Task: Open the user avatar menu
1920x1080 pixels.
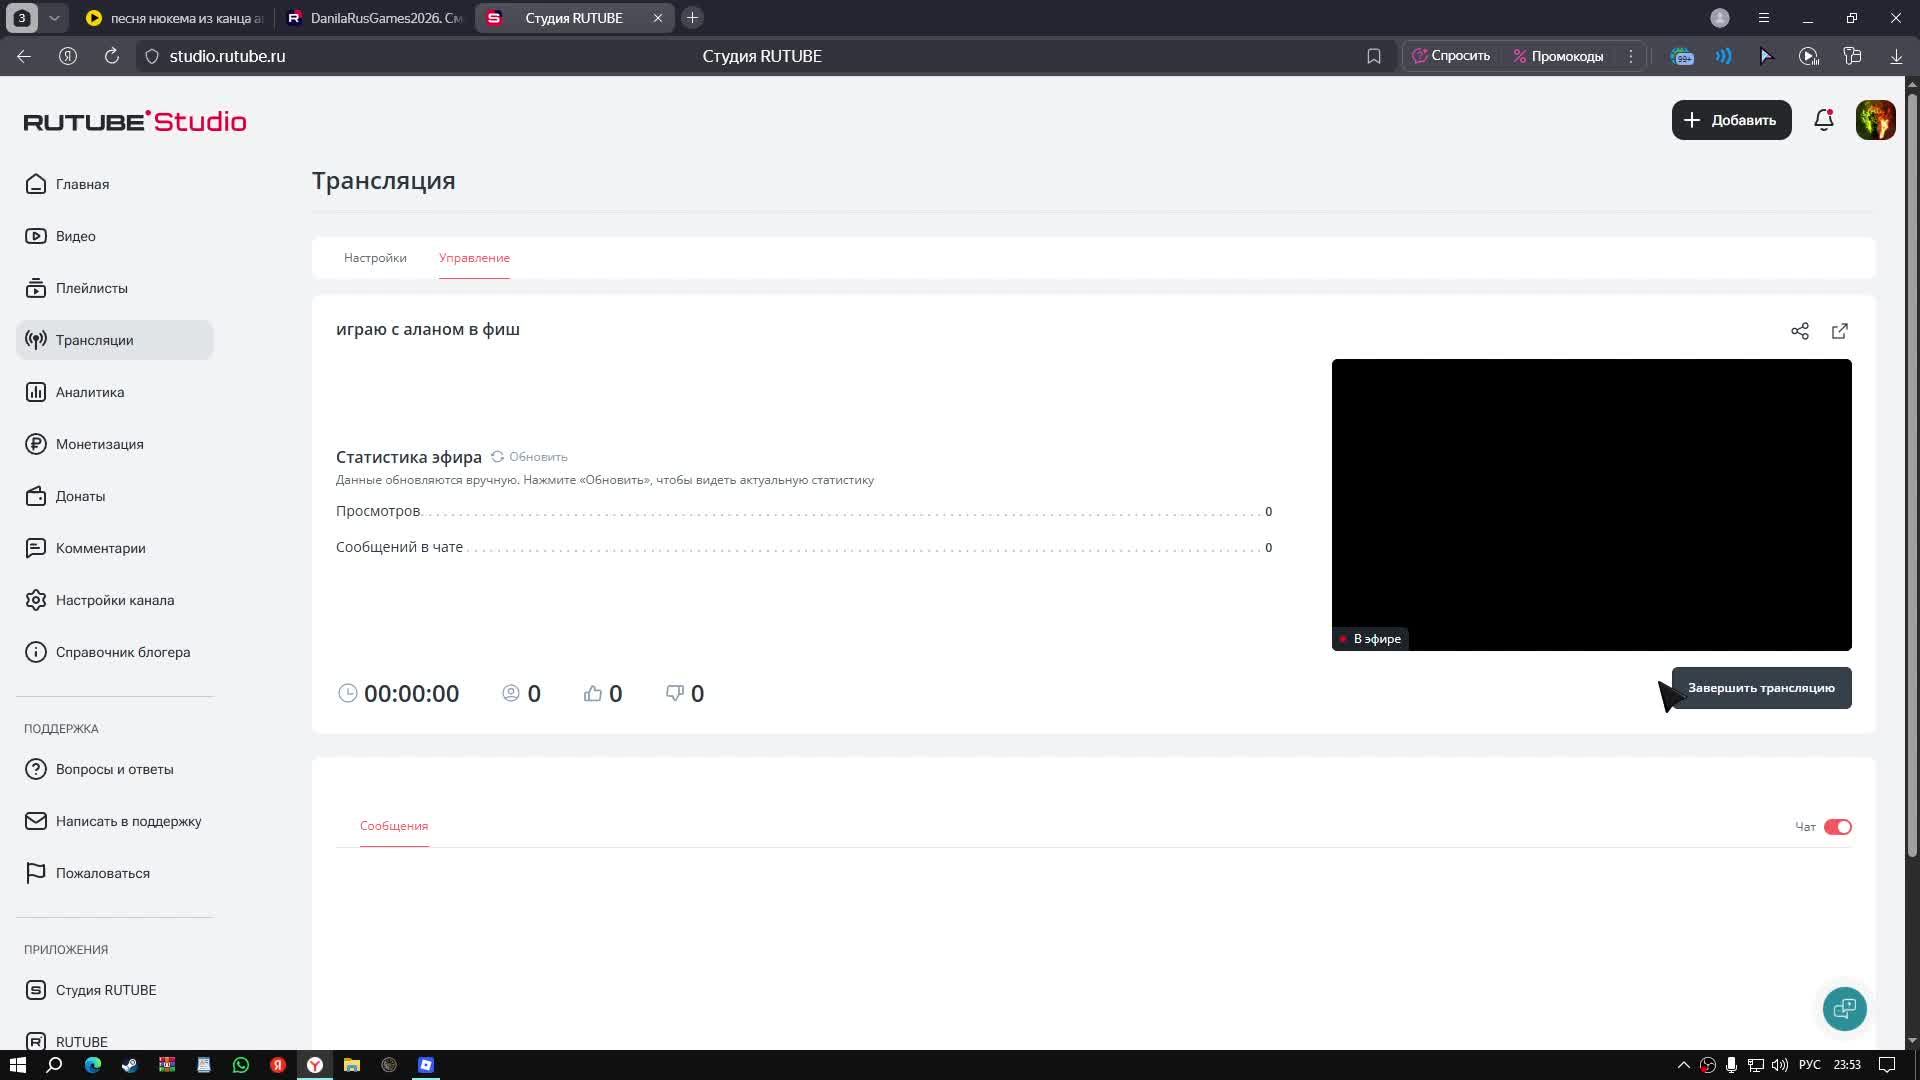Action: (1875, 120)
